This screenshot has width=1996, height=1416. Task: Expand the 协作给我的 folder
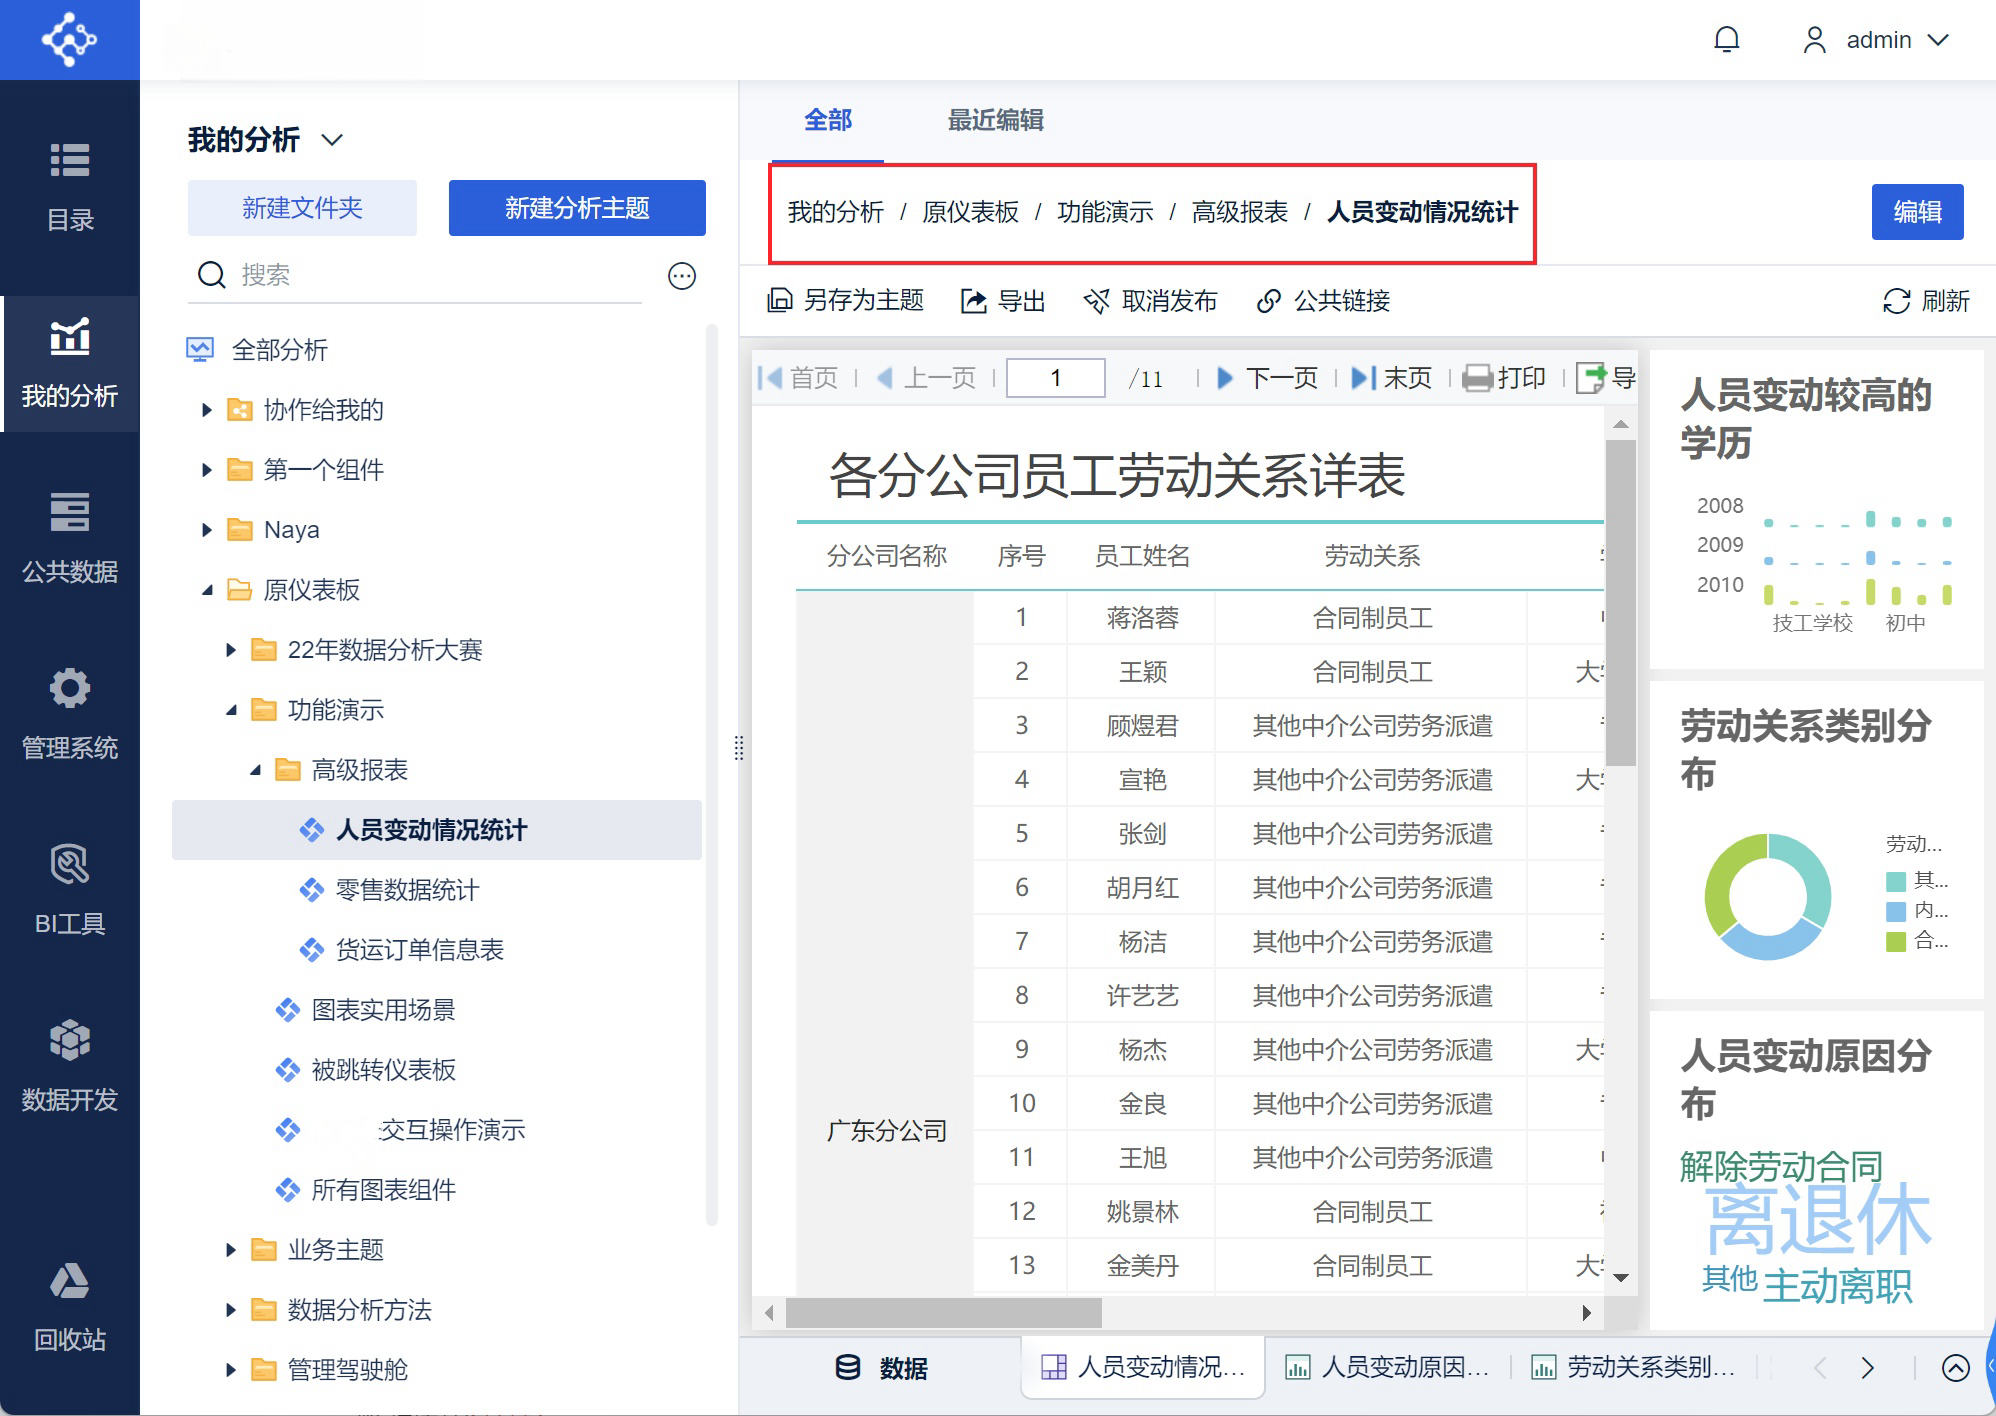point(207,410)
